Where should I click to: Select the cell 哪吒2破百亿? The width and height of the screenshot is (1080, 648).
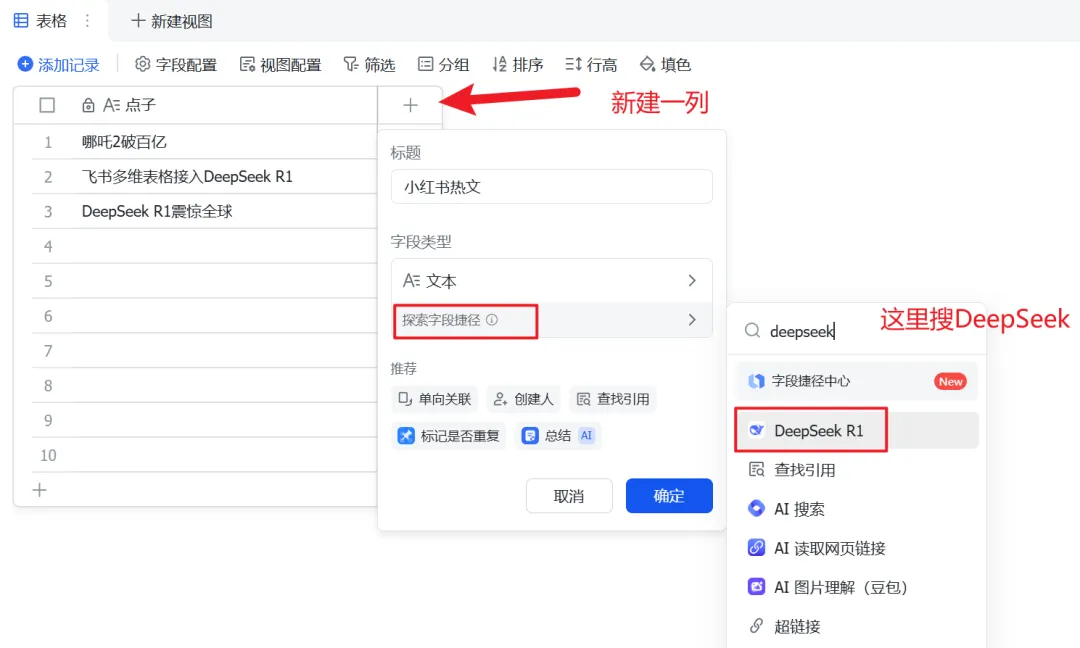[x=227, y=142]
